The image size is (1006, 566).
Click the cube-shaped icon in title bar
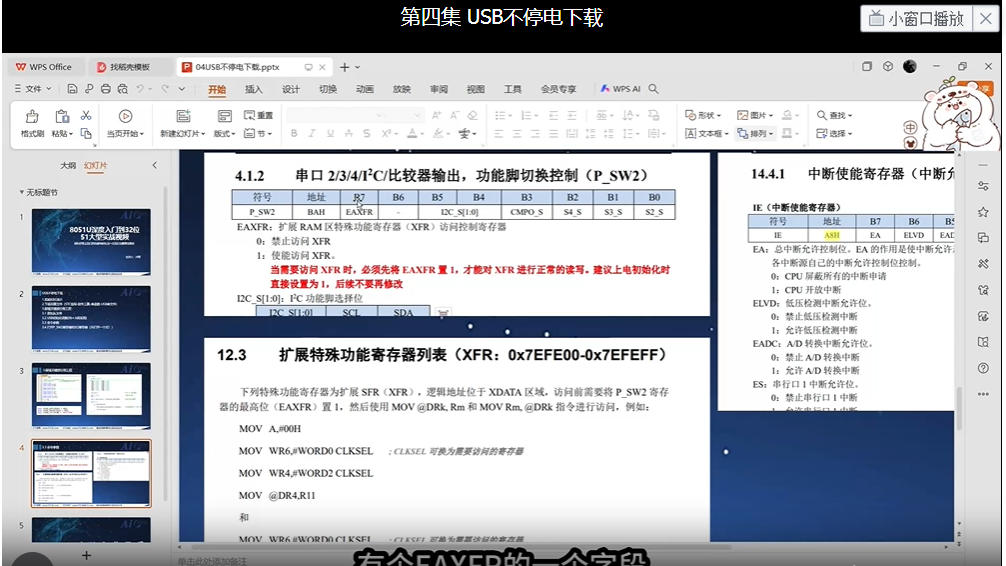click(888, 66)
